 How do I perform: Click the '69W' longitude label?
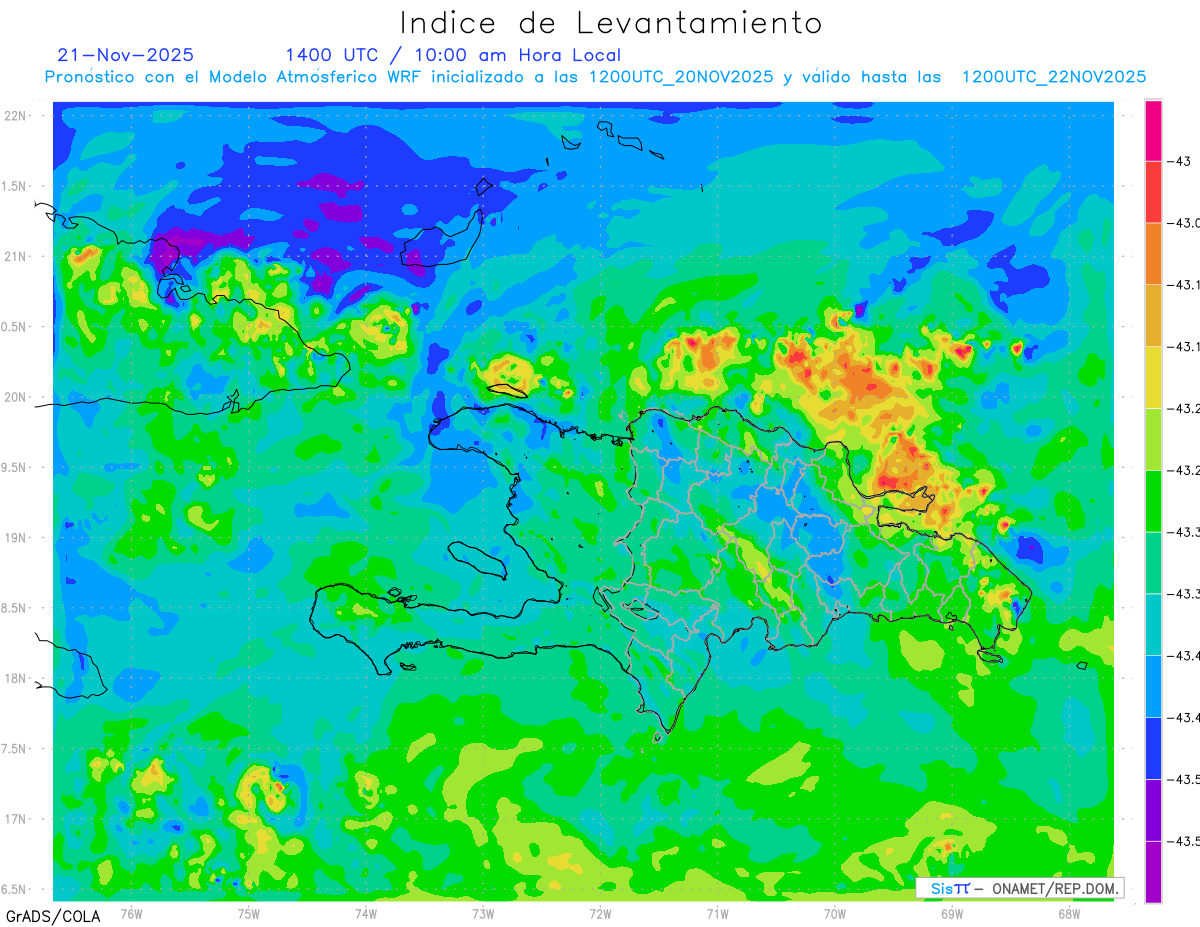[952, 913]
